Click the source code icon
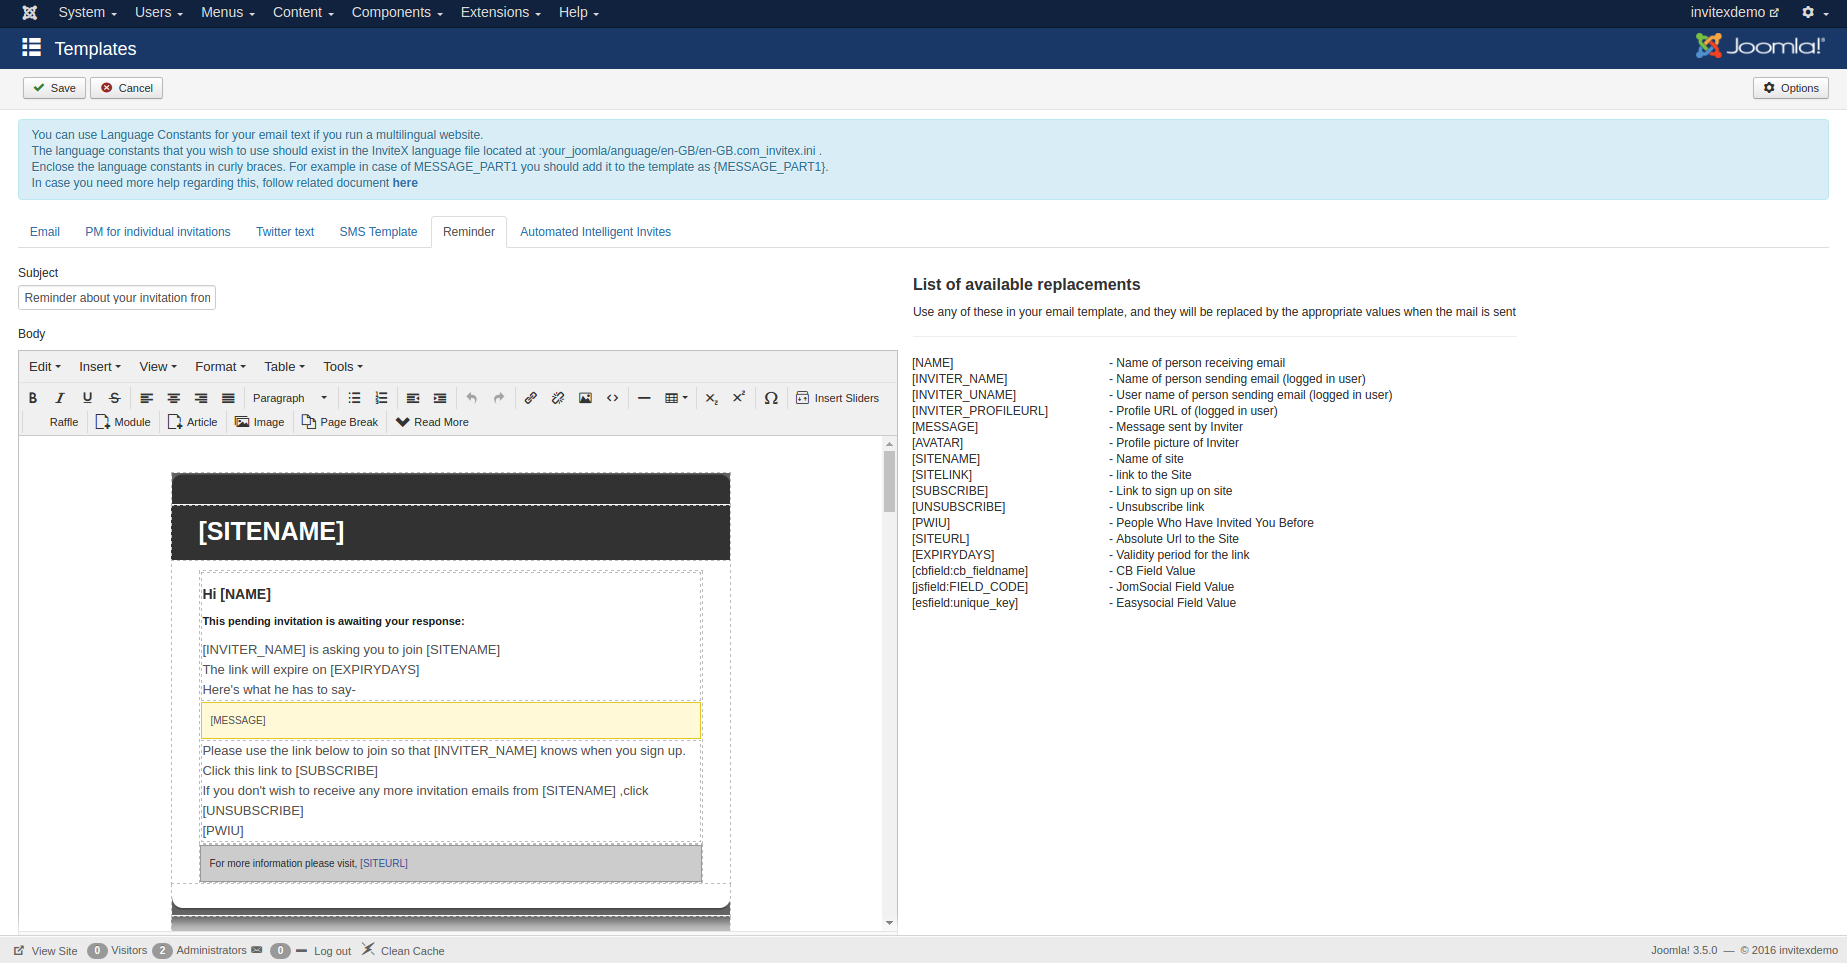This screenshot has width=1847, height=963. pos(613,398)
